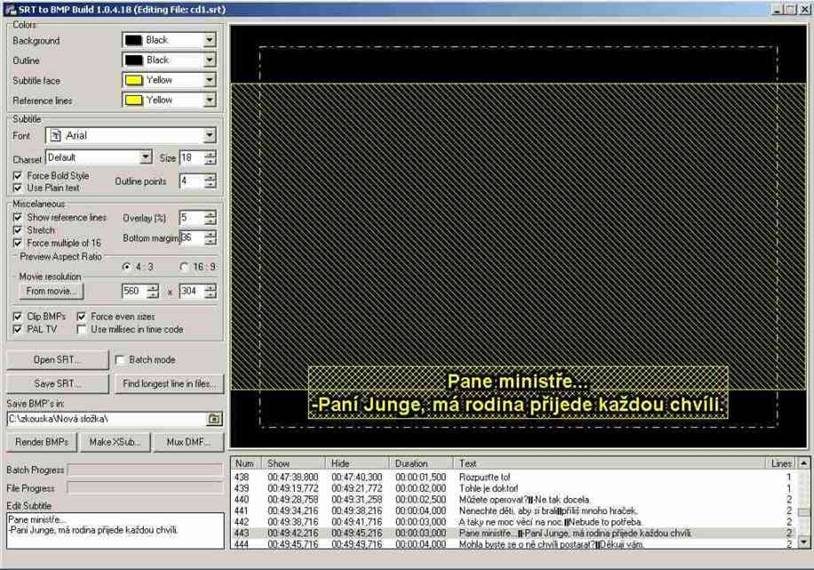Open the Background color dropdown
Image resolution: width=814 pixels, height=570 pixels.
pos(209,40)
